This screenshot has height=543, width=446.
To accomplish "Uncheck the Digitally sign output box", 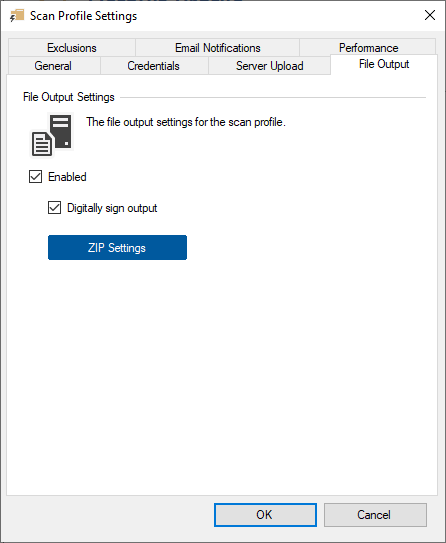I will point(54,208).
